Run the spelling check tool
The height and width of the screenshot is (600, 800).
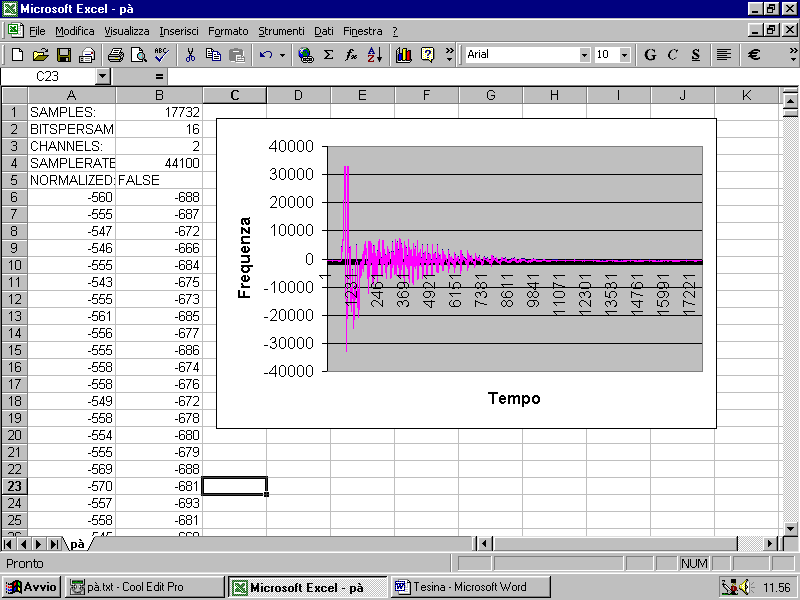click(162, 55)
